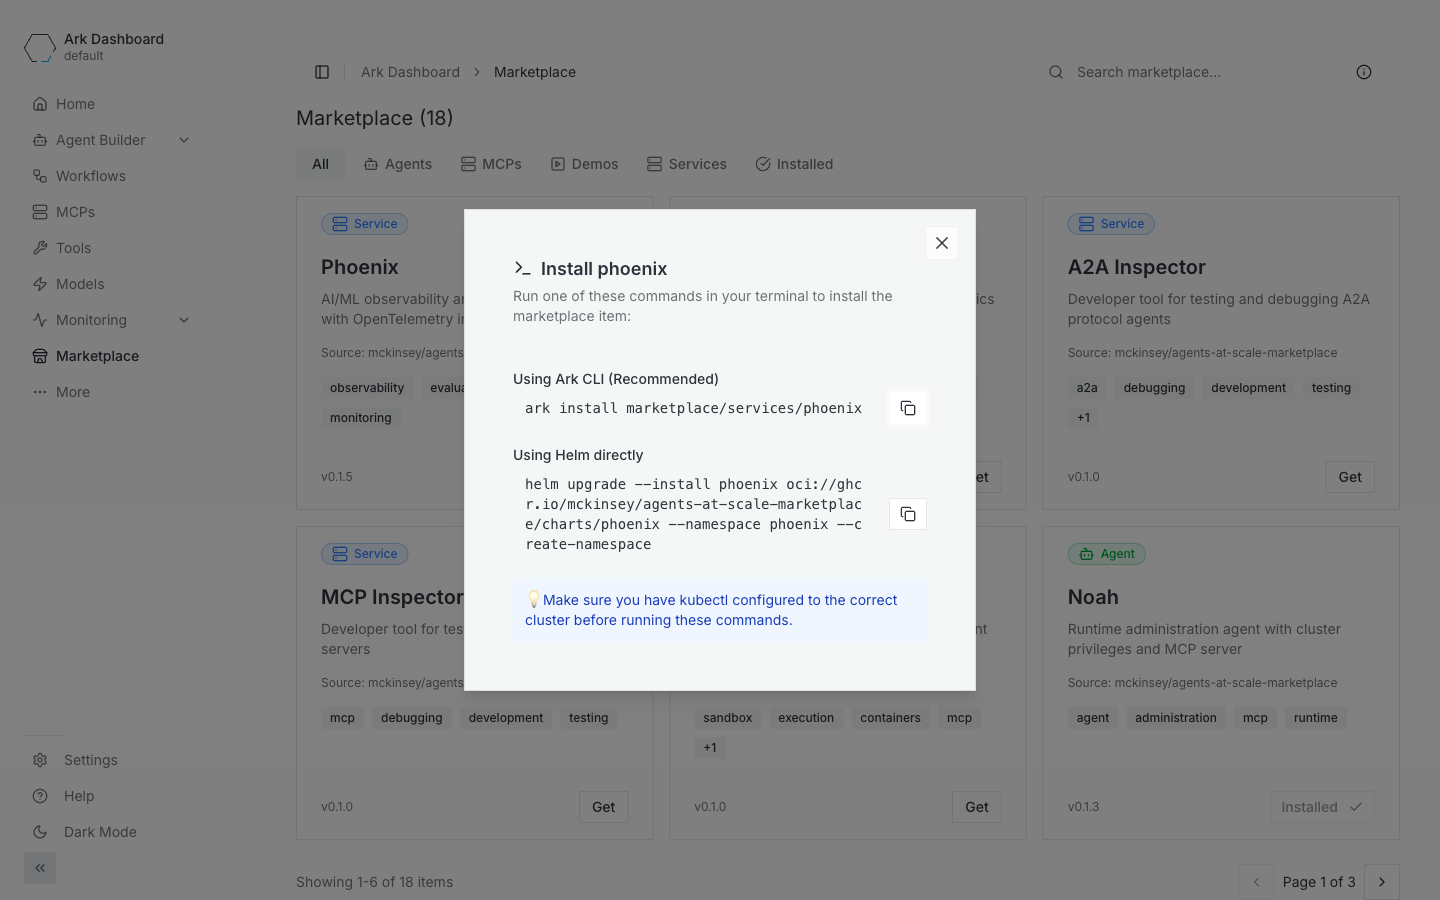Open Help in the sidebar

coord(112,796)
